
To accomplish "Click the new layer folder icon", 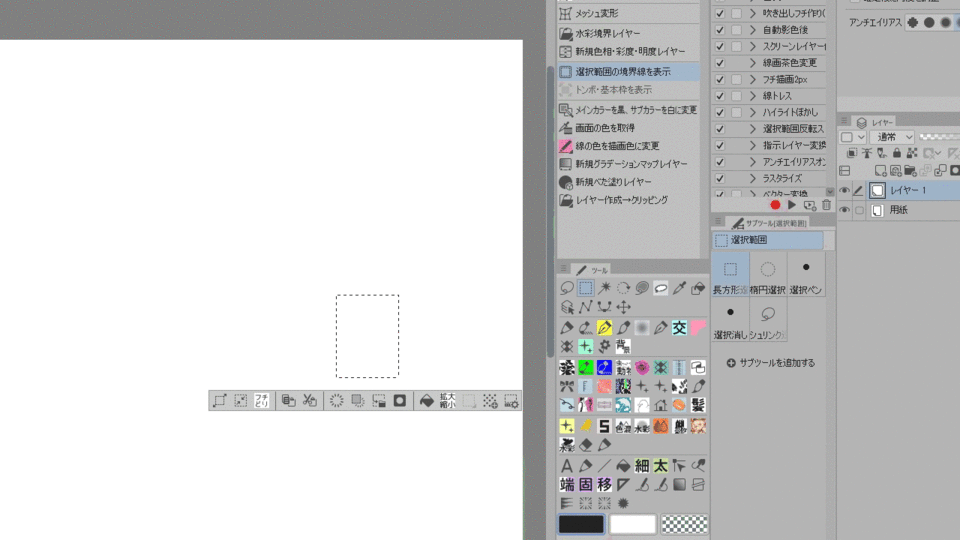I will tap(910, 170).
